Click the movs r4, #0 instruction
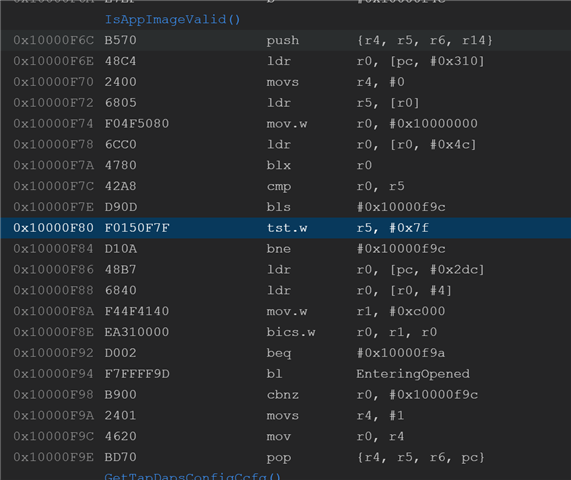 click(x=335, y=82)
